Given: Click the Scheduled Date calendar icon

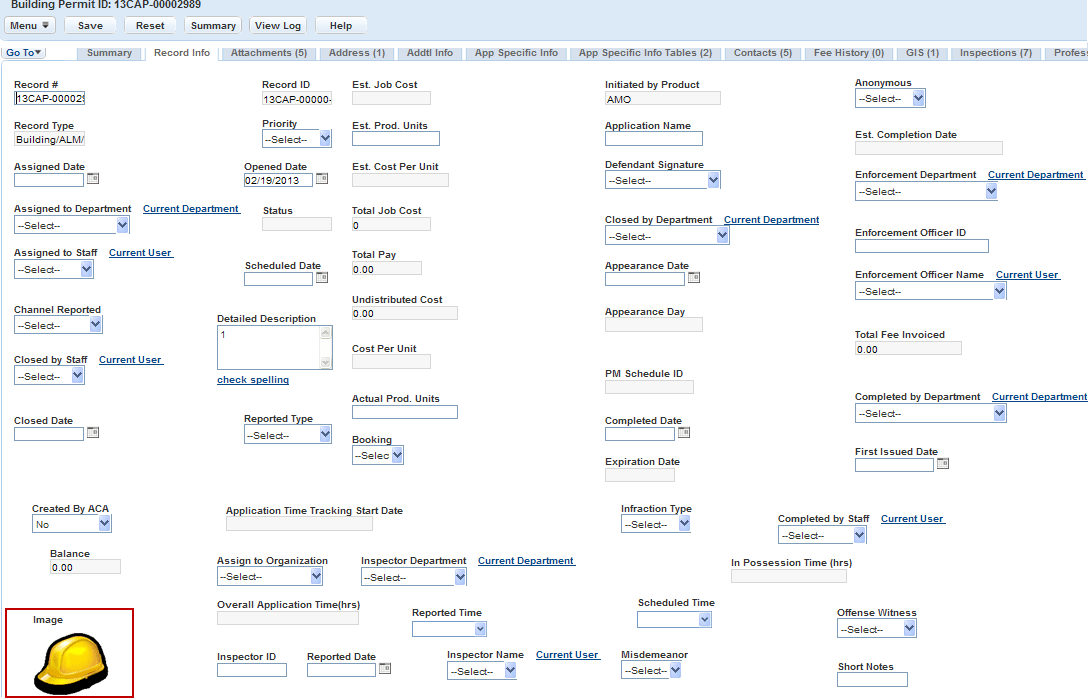Looking at the screenshot, I should point(322,279).
